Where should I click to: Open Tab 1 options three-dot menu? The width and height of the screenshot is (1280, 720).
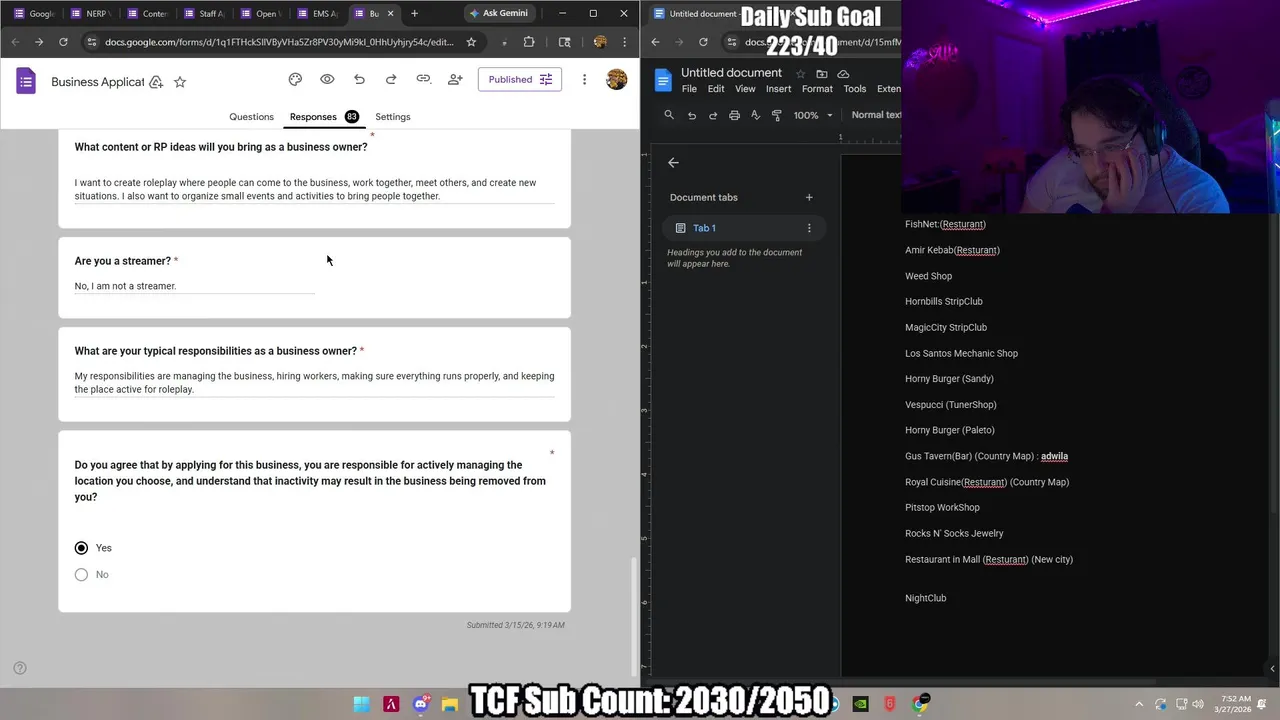point(809,228)
